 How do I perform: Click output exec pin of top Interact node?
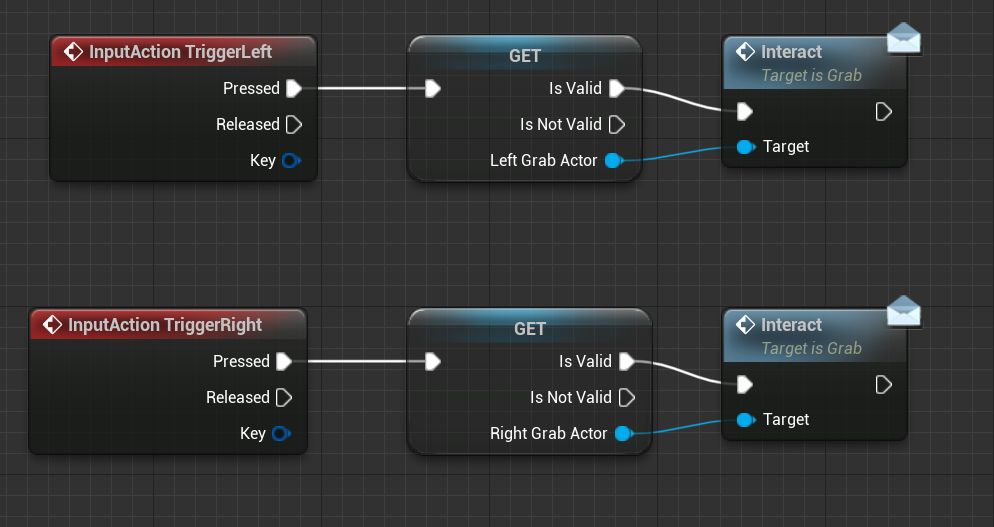click(883, 111)
